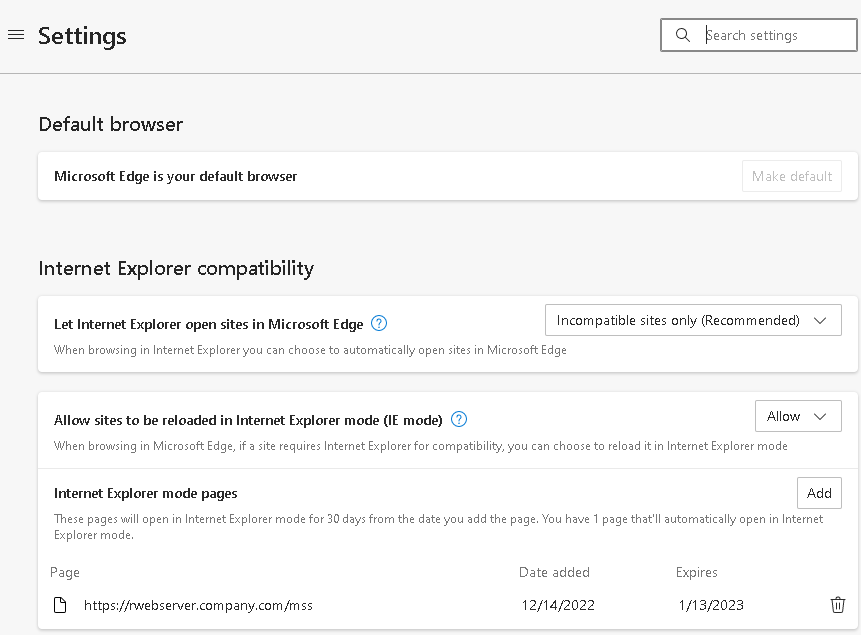Click the search magnifier icon
Viewport: 861px width, 635px height.
click(x=683, y=34)
